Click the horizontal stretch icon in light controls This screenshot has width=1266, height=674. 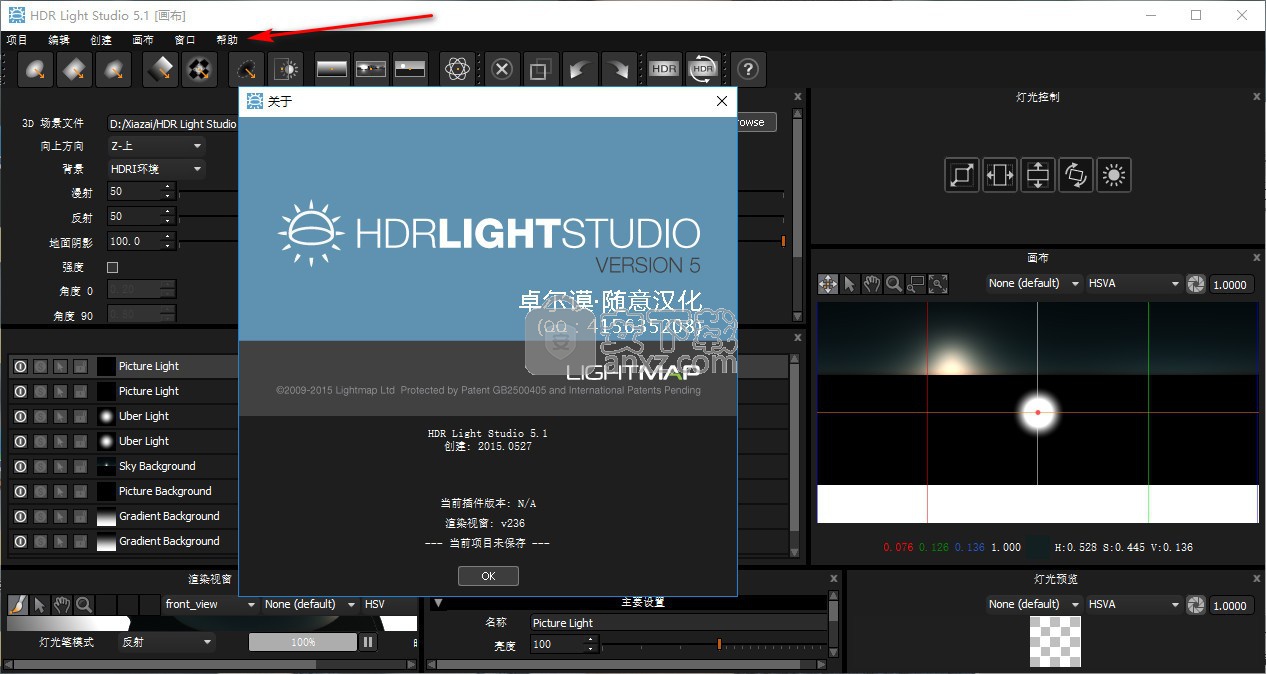point(1000,175)
